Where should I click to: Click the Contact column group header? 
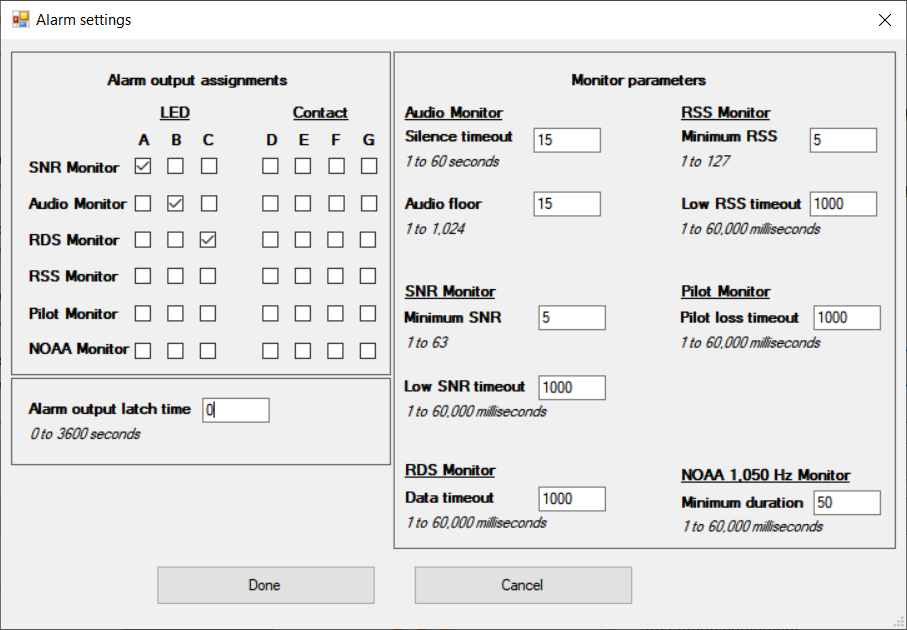(320, 113)
